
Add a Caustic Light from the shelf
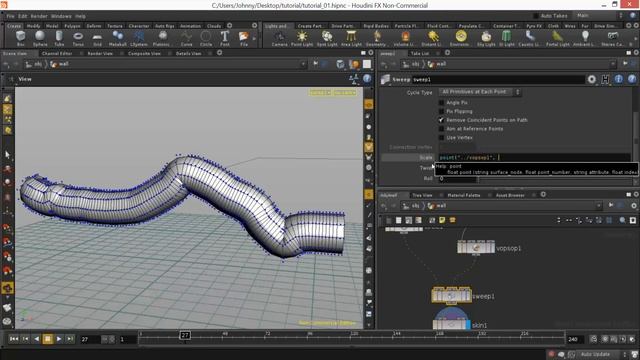530,38
